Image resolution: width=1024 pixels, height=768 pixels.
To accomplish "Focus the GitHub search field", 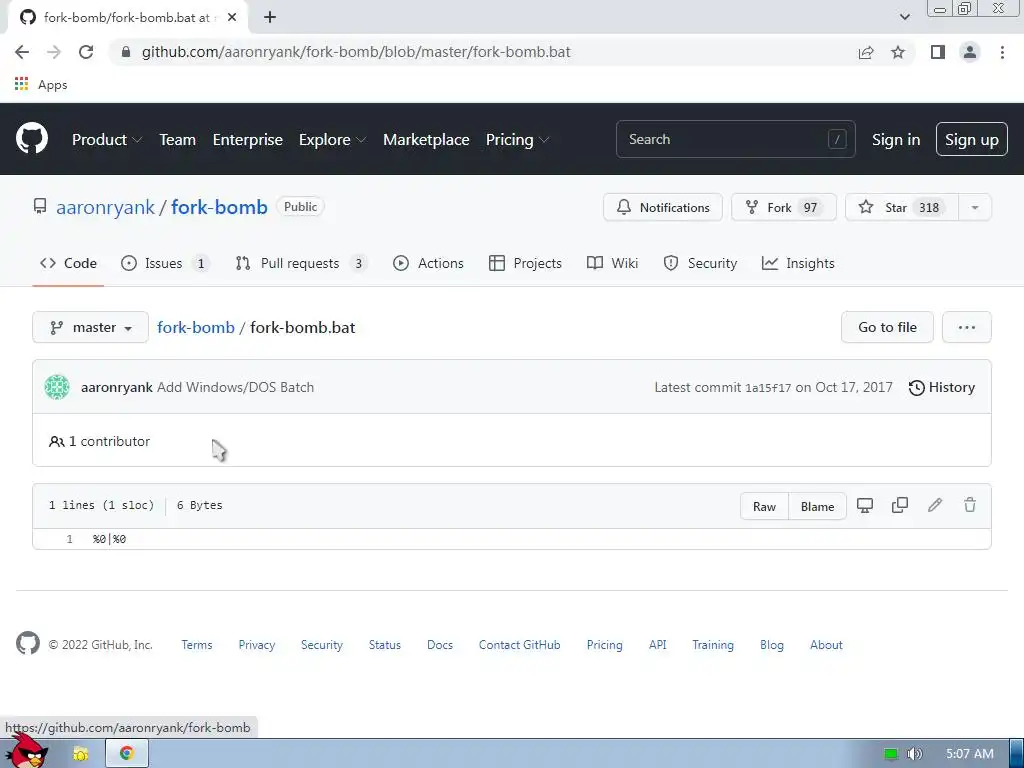I will pyautogui.click(x=735, y=139).
